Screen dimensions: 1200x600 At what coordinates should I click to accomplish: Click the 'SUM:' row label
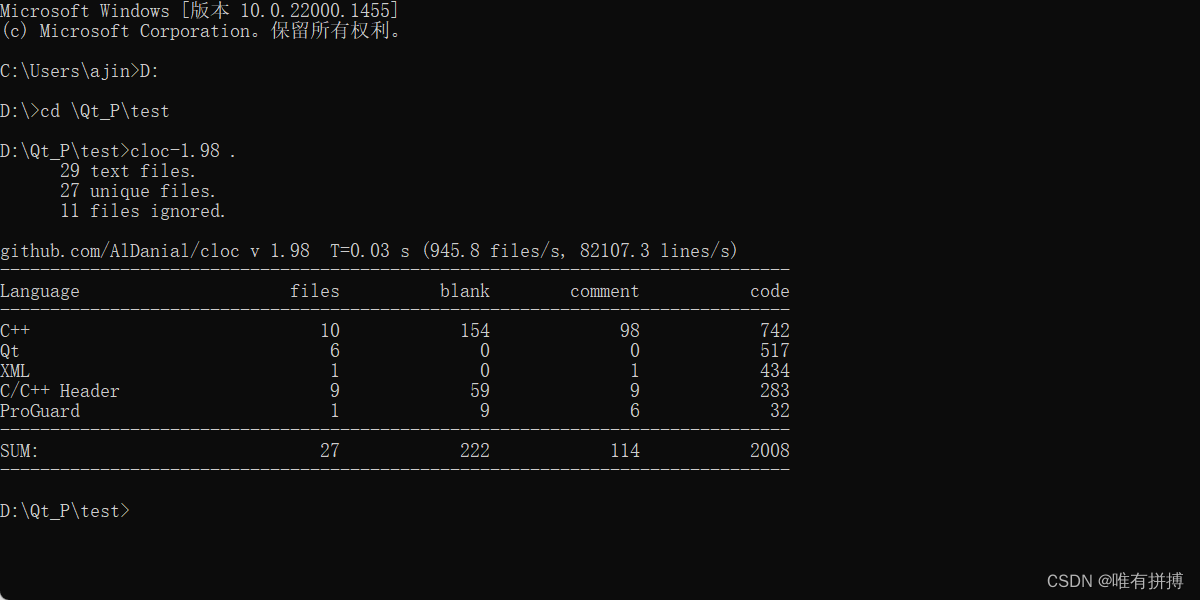(x=20, y=451)
